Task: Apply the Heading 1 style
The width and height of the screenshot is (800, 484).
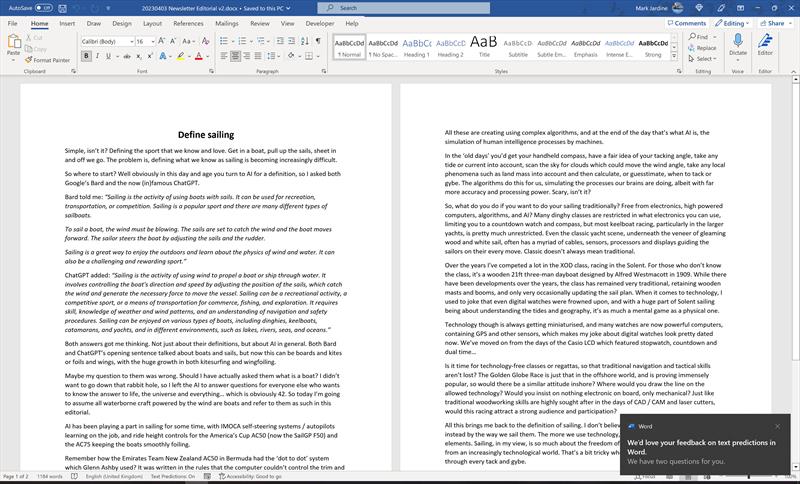Action: click(x=417, y=47)
